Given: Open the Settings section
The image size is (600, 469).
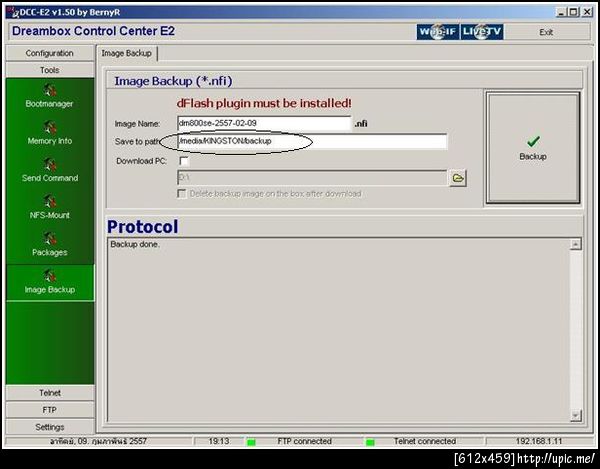Looking at the screenshot, I should tap(50, 427).
